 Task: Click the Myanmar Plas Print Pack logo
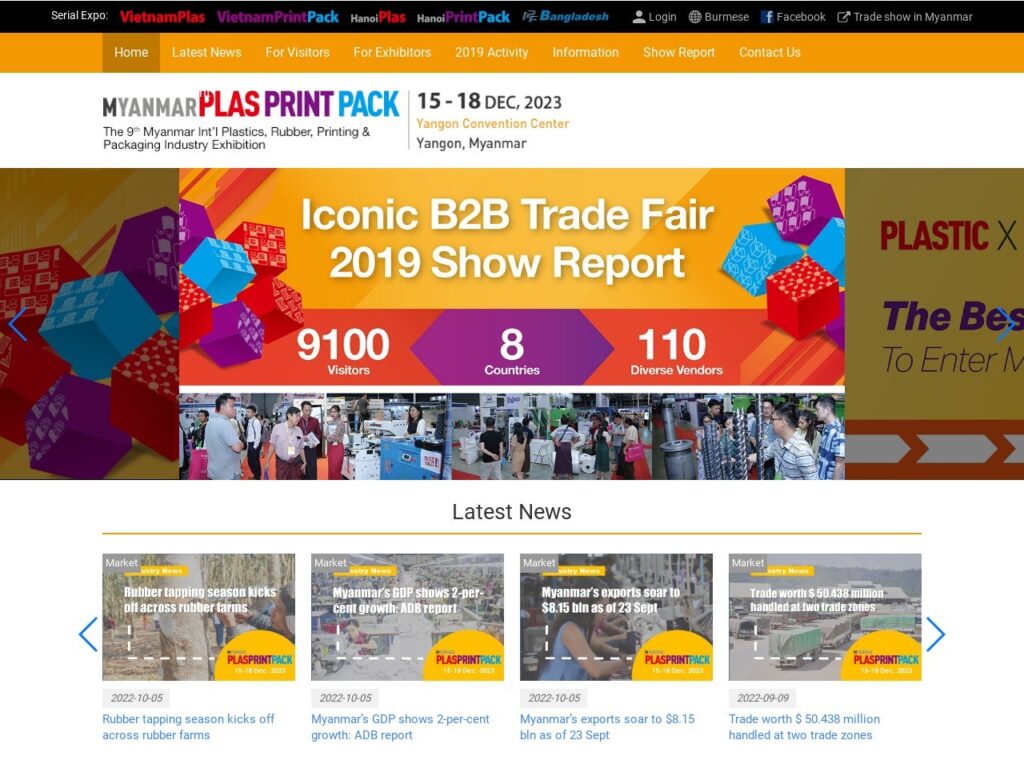tap(251, 104)
